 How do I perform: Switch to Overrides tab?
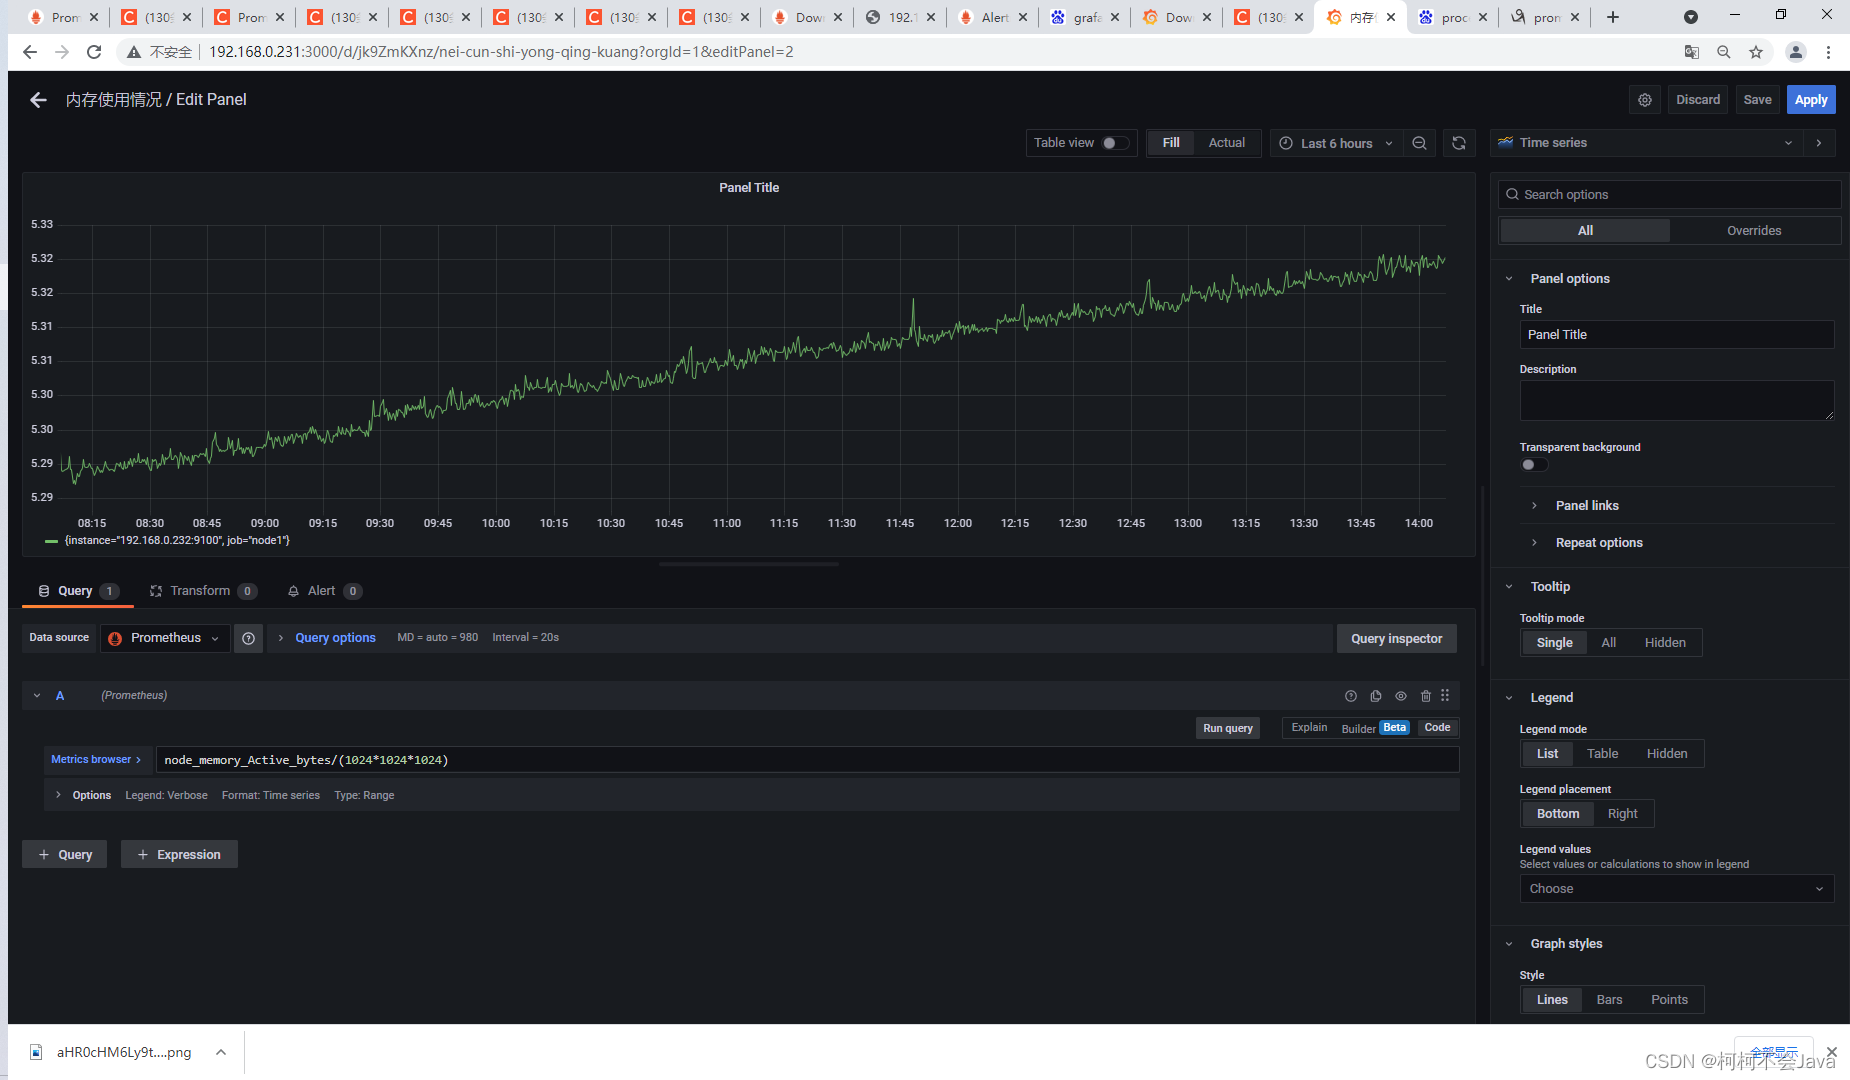[x=1754, y=231]
